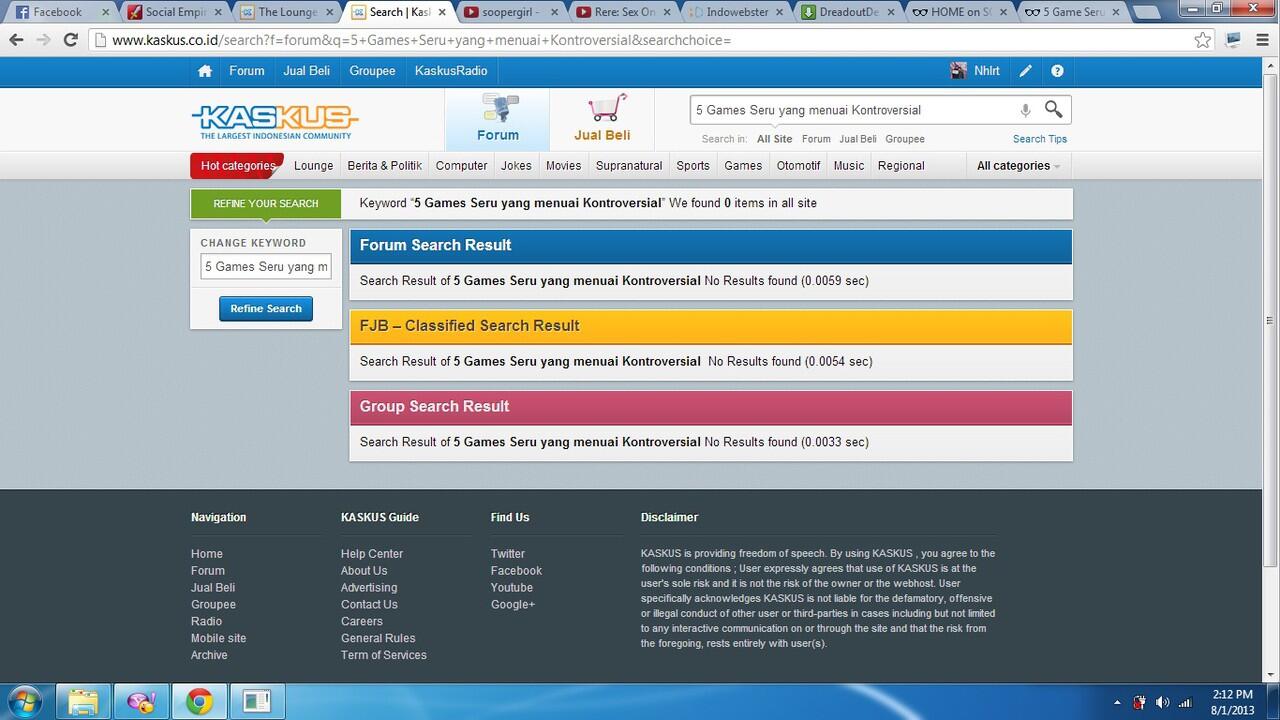The width and height of the screenshot is (1280, 720).
Task: Click the volume speaker tray icon
Action: click(1162, 702)
